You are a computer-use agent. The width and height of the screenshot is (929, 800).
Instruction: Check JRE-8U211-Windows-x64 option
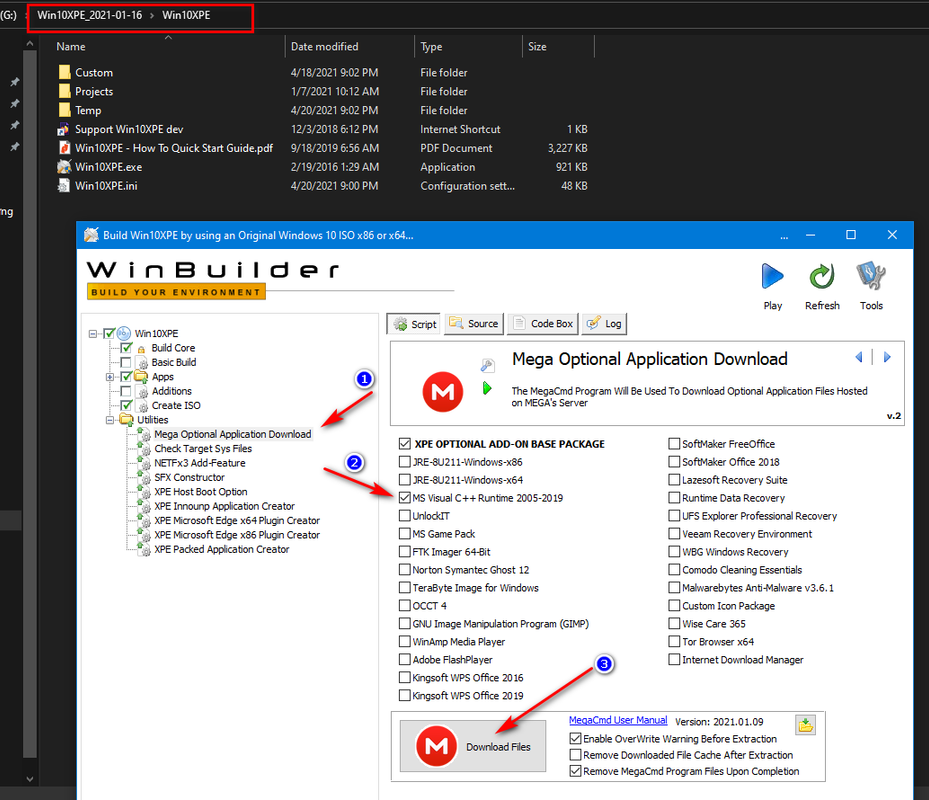coord(405,480)
